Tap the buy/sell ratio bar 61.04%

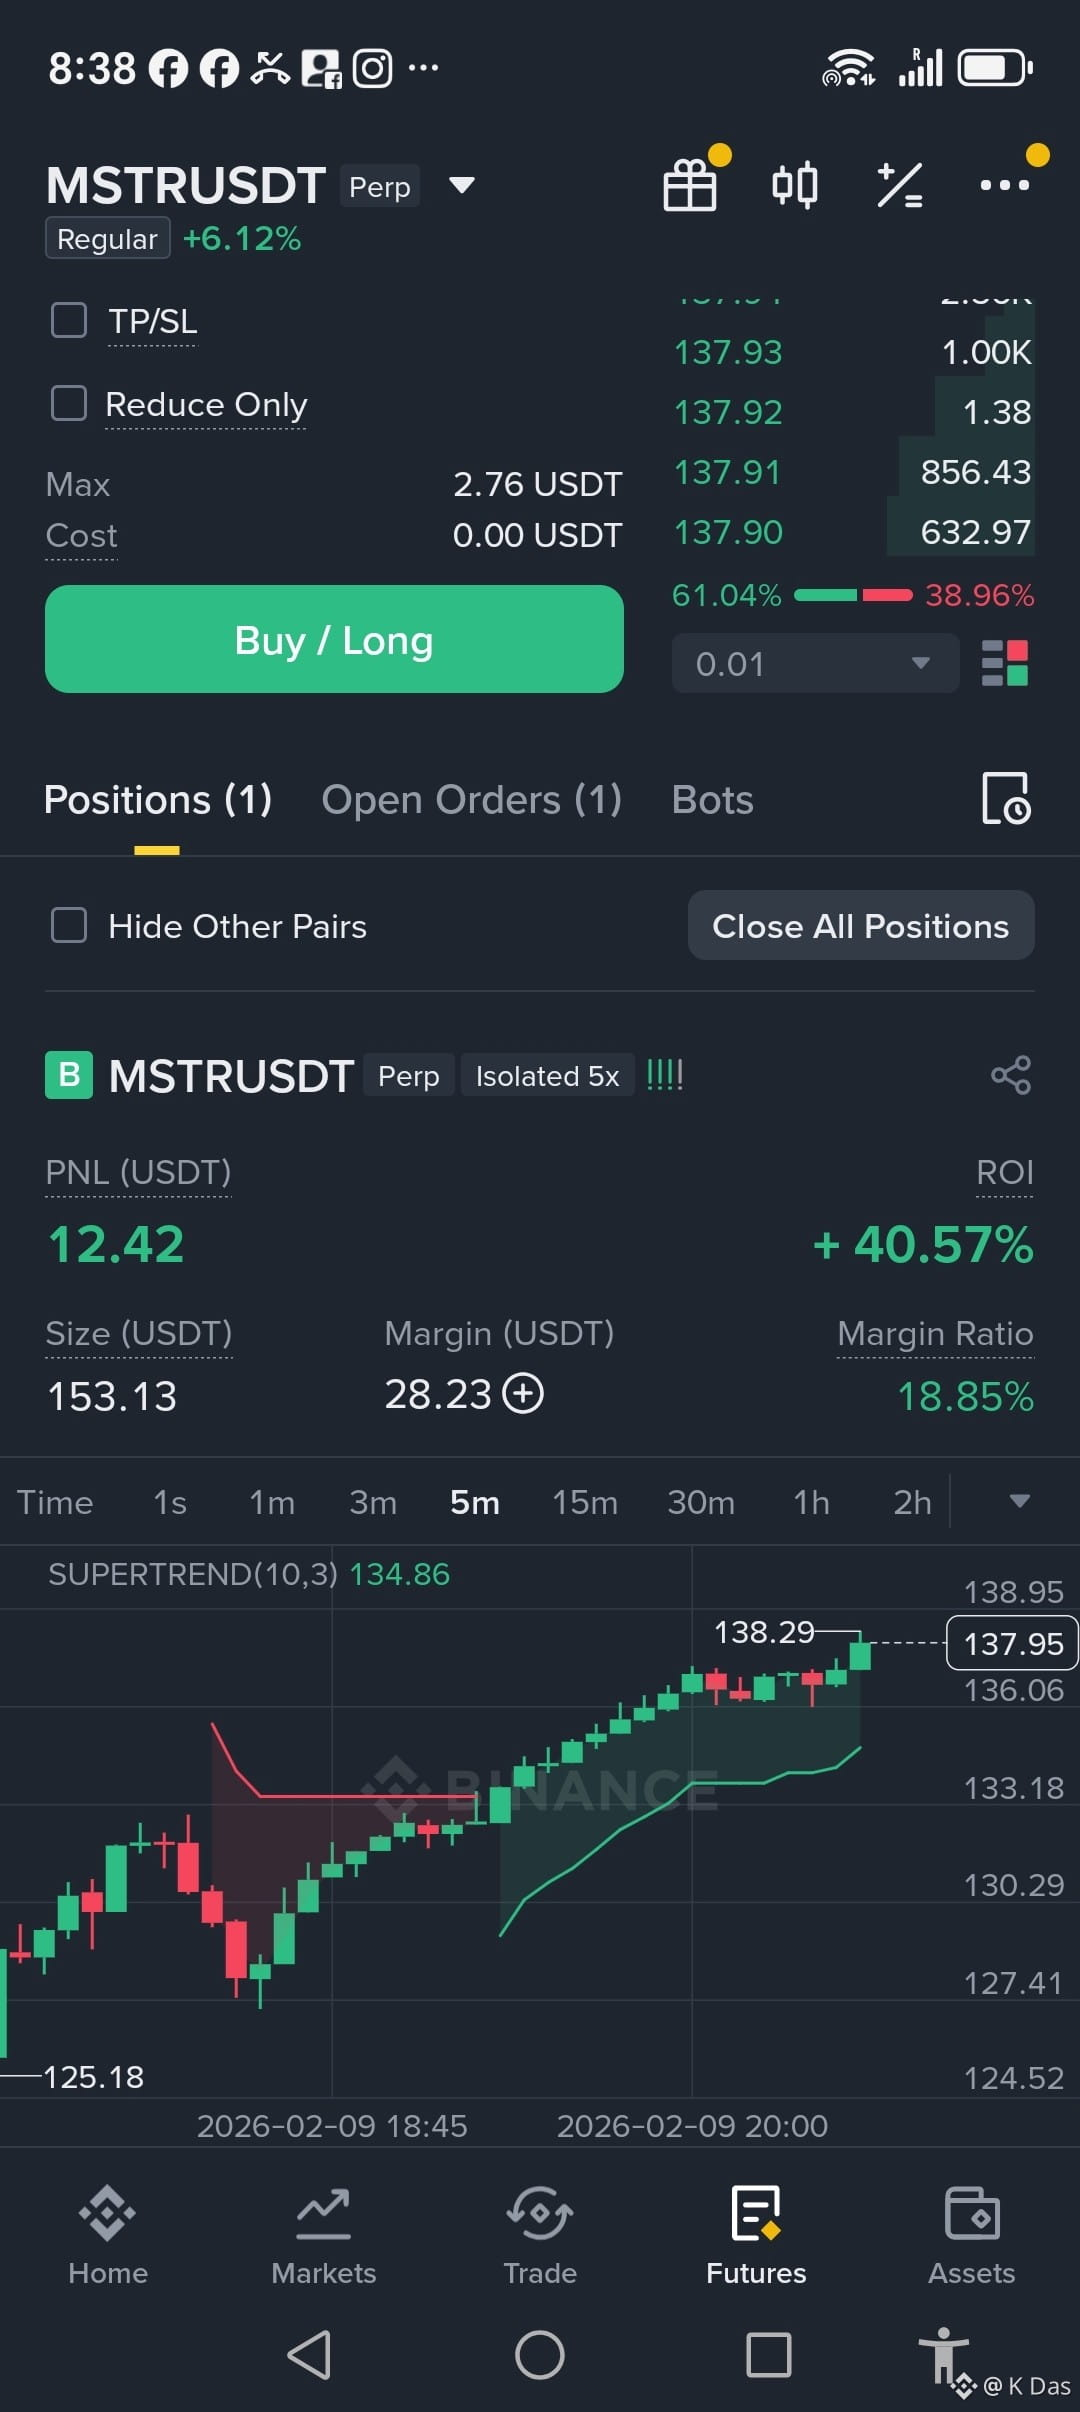click(x=853, y=595)
